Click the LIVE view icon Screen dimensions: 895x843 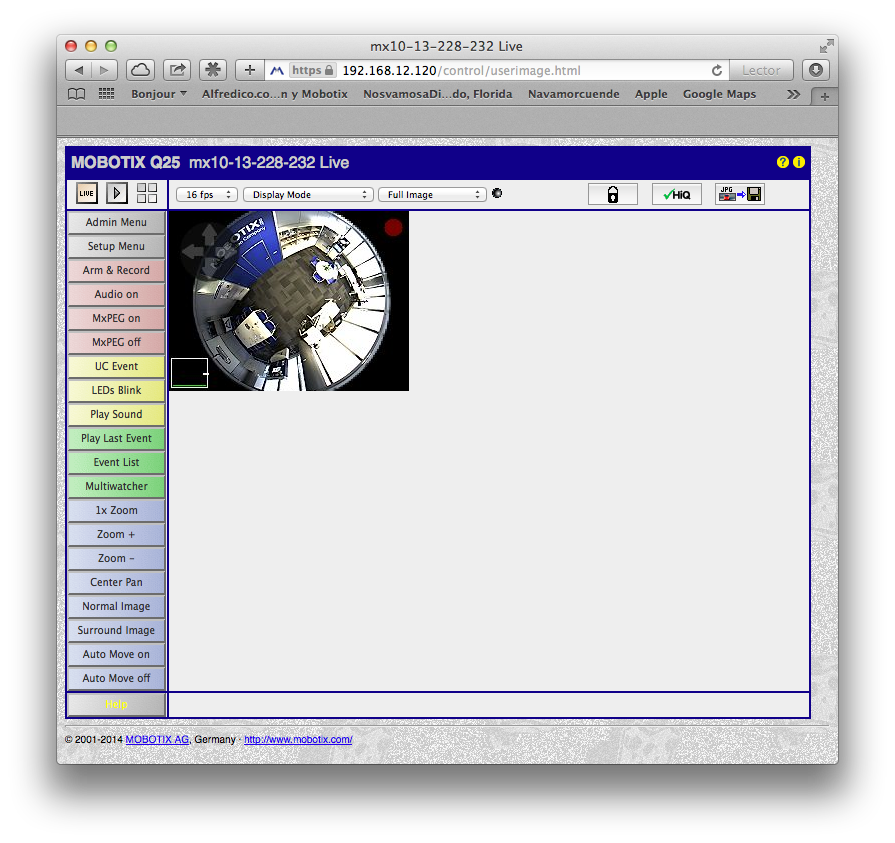click(x=87, y=194)
